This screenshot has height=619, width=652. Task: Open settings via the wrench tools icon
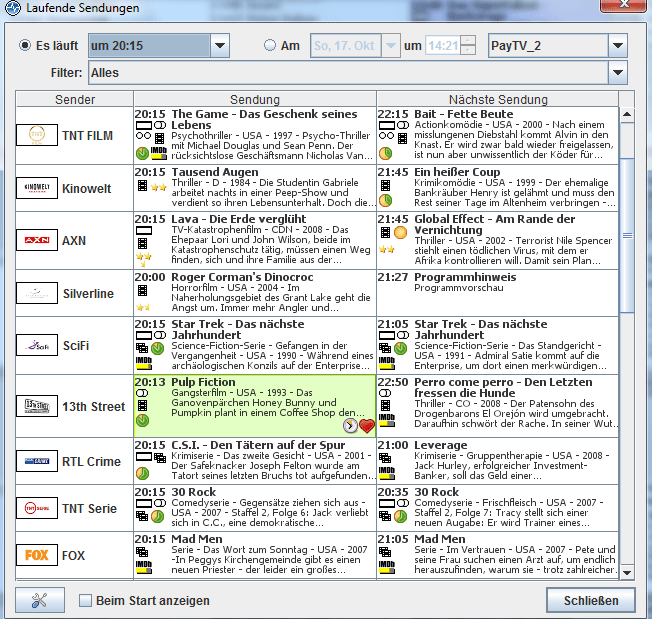pos(40,601)
